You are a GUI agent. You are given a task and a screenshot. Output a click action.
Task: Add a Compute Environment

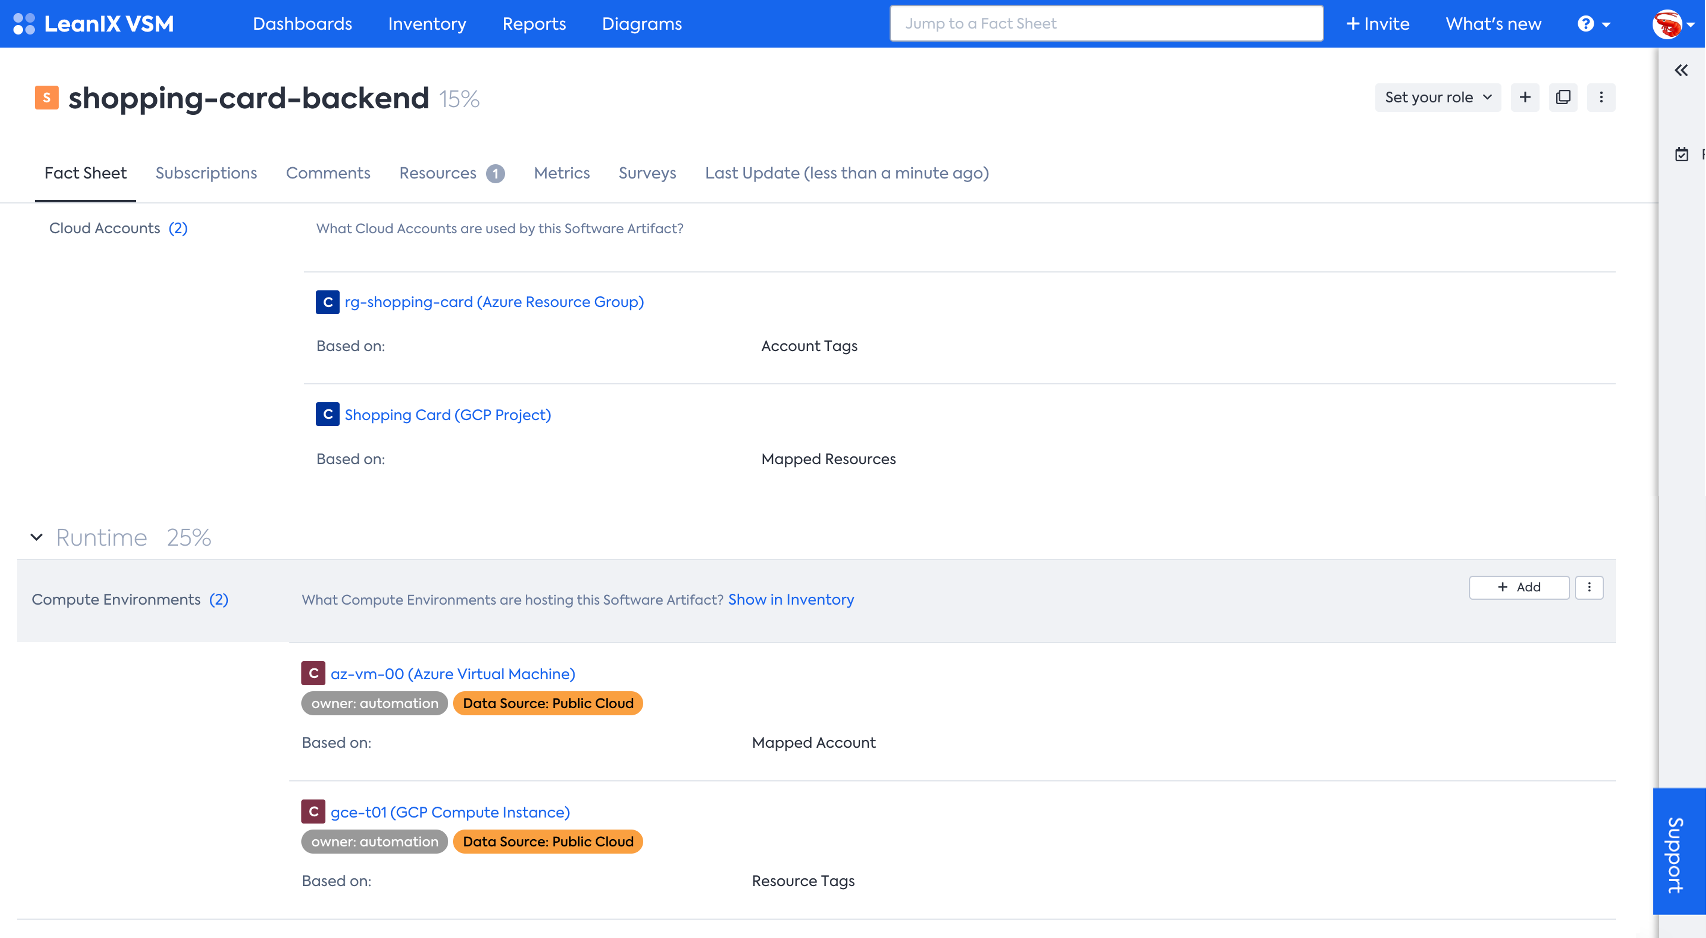[1519, 587]
